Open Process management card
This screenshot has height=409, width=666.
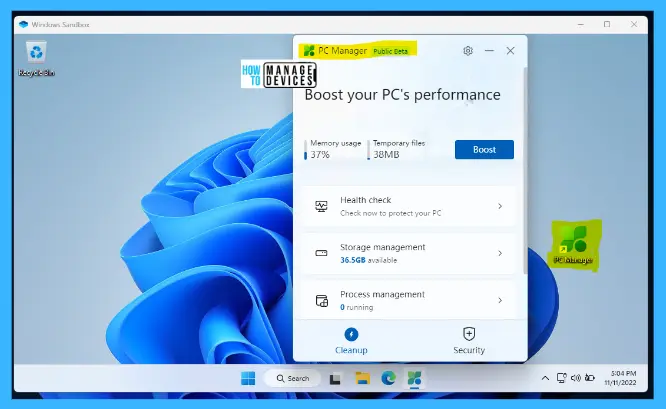[x=409, y=300]
